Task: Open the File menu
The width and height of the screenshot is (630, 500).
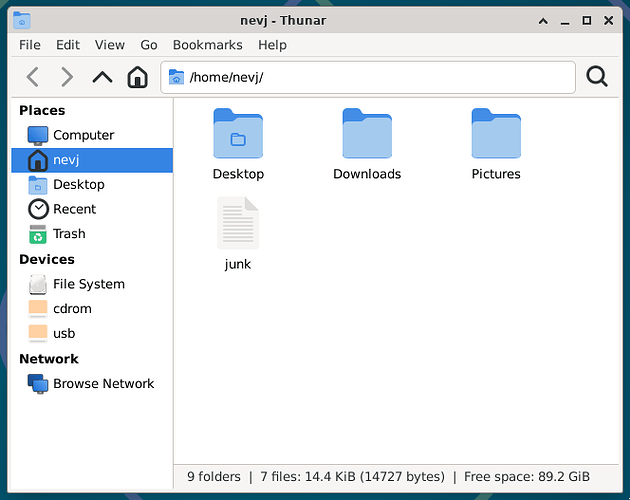Action: pos(30,45)
